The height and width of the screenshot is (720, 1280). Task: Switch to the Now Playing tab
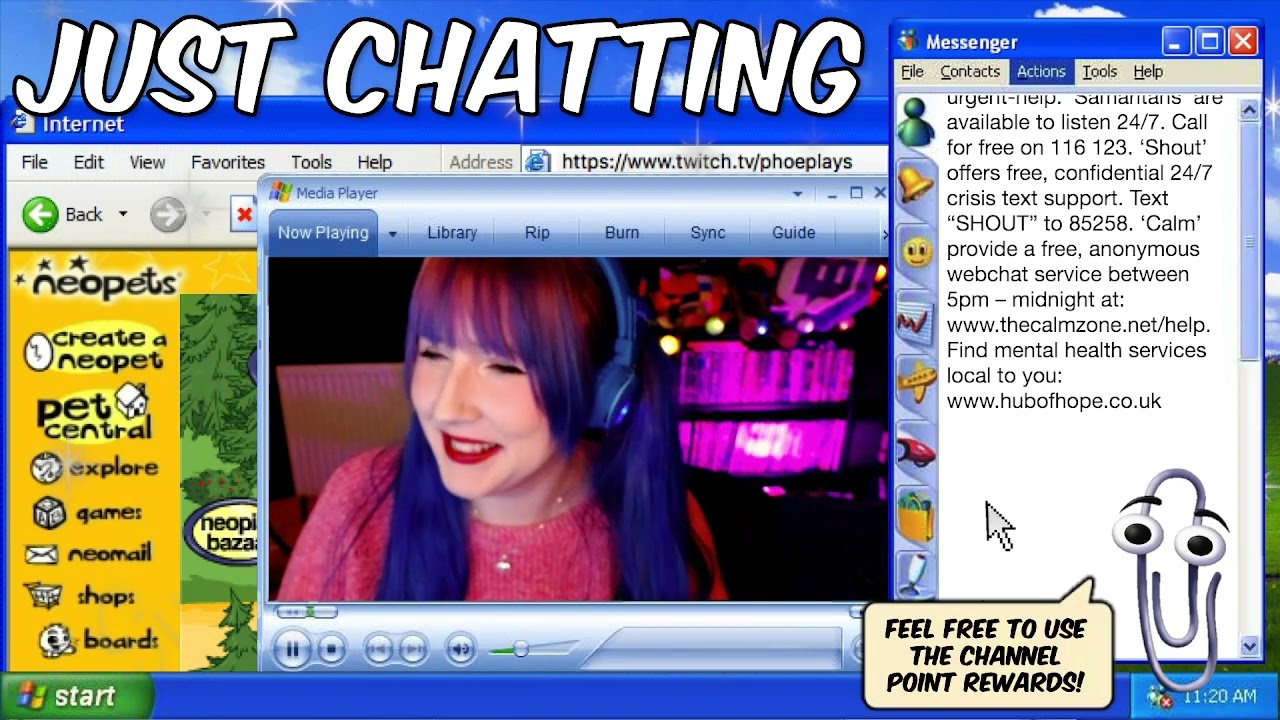(x=323, y=233)
